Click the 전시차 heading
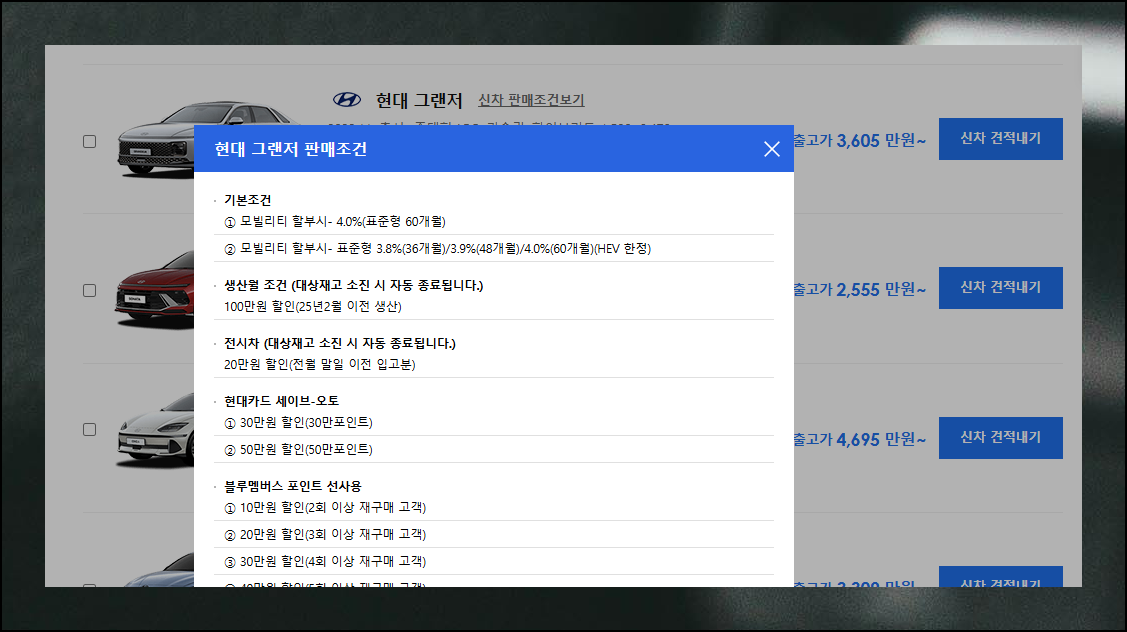The width and height of the screenshot is (1127, 632). pos(339,344)
